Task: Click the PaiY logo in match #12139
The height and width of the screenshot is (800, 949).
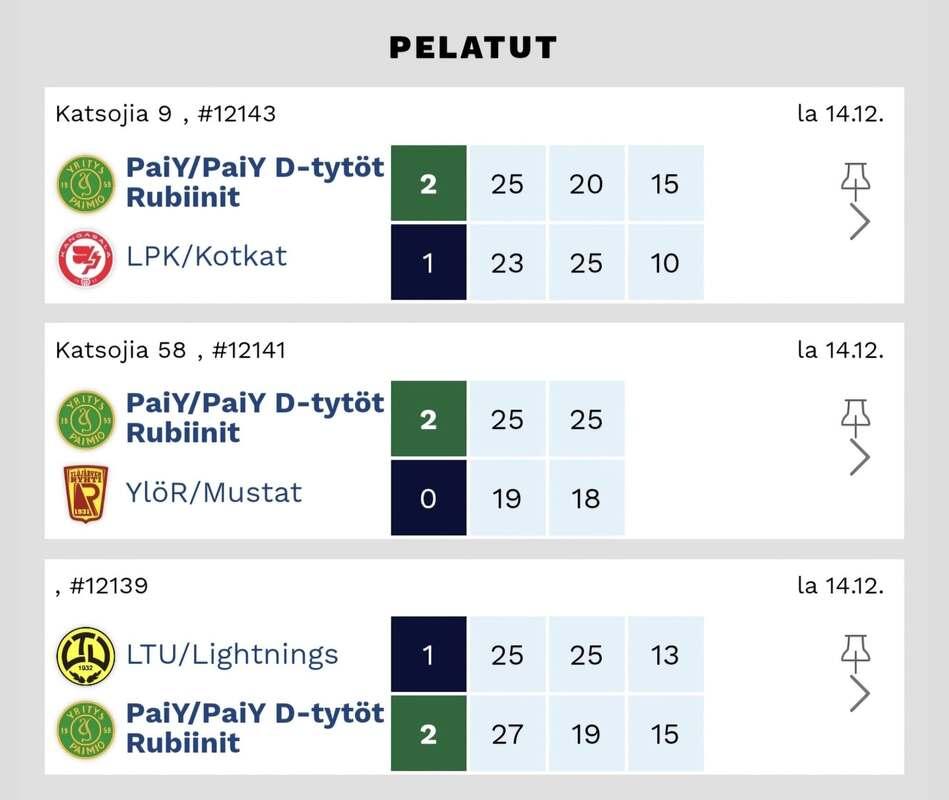Action: [85, 729]
